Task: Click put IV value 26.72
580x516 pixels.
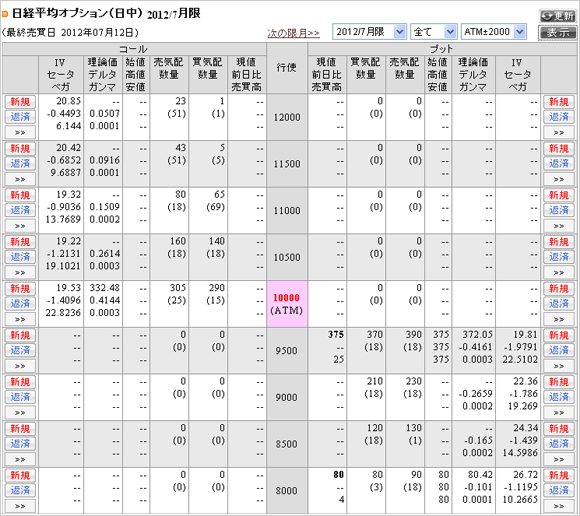Action: pos(525,475)
